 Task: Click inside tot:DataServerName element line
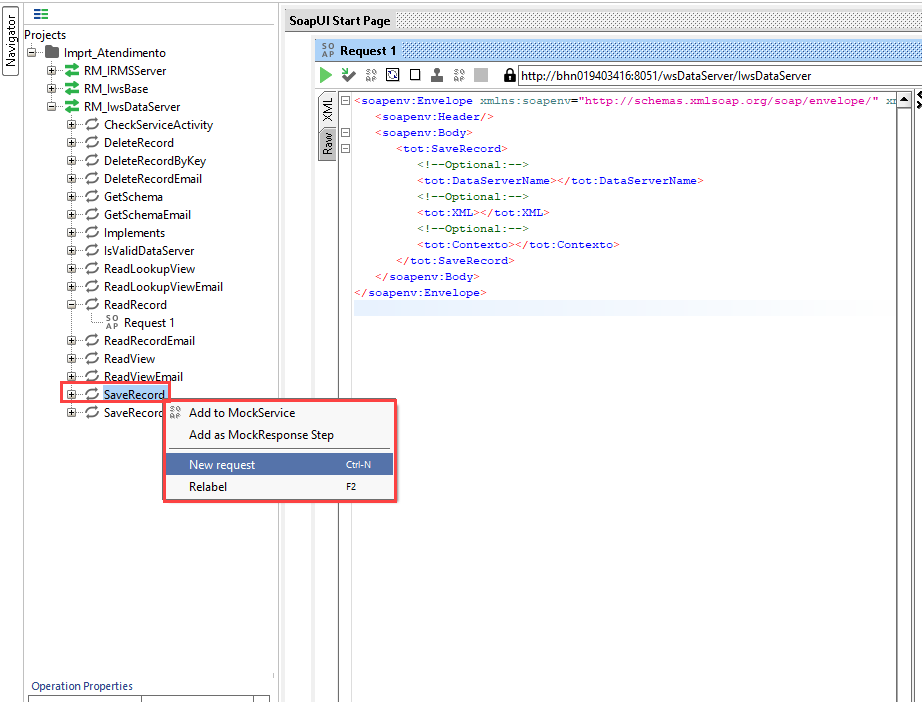(x=560, y=180)
